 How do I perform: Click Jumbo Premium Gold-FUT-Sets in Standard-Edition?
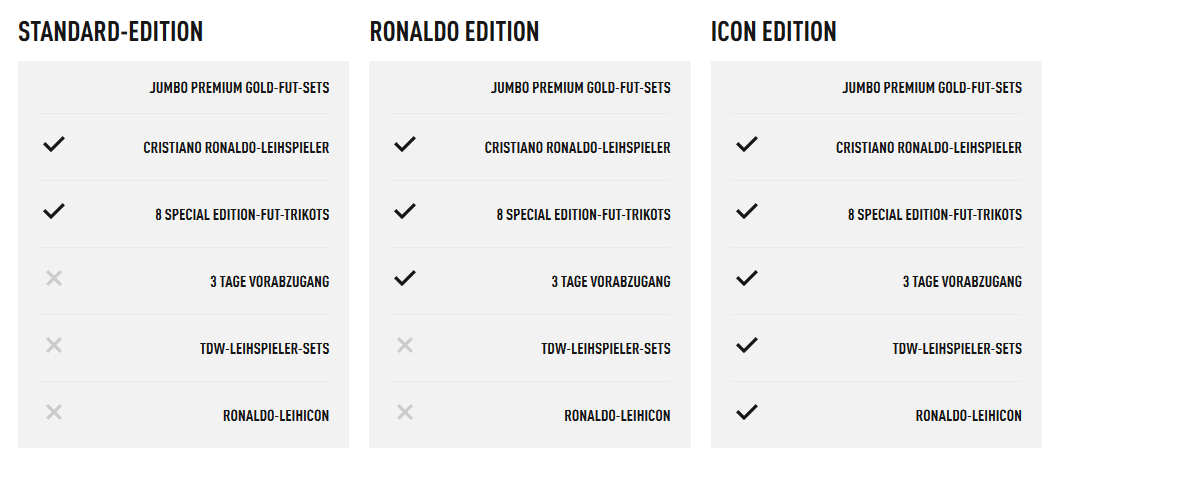(240, 88)
